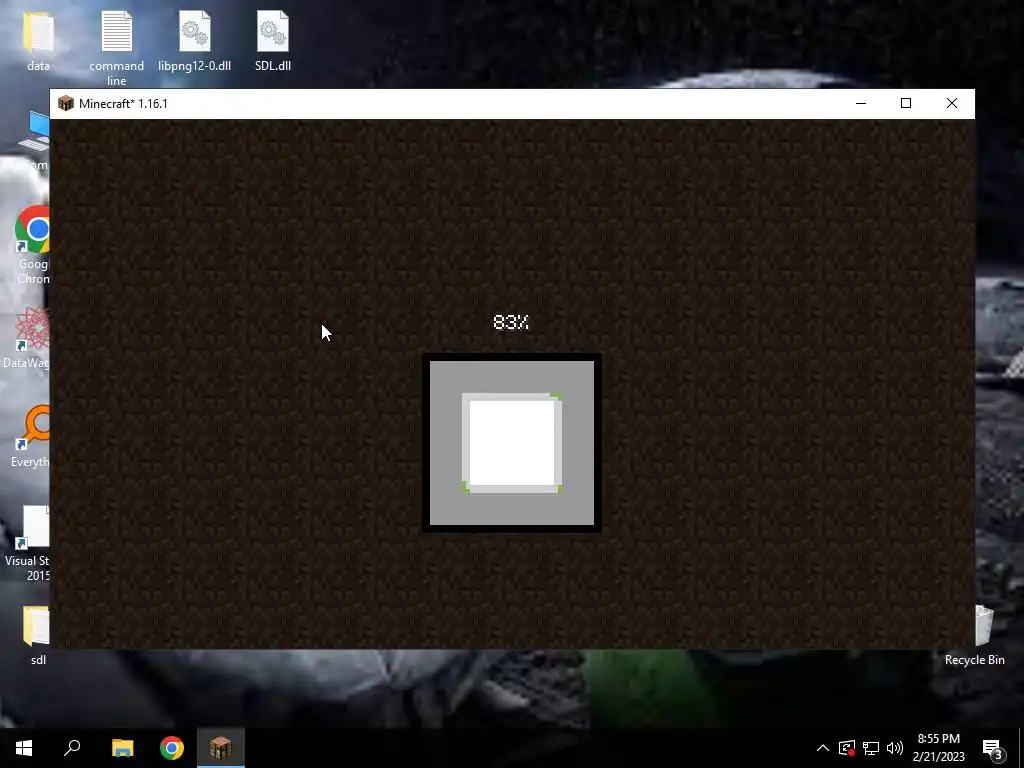Select the libpng12-0.dll file icon
1024x768 pixels.
coord(195,40)
